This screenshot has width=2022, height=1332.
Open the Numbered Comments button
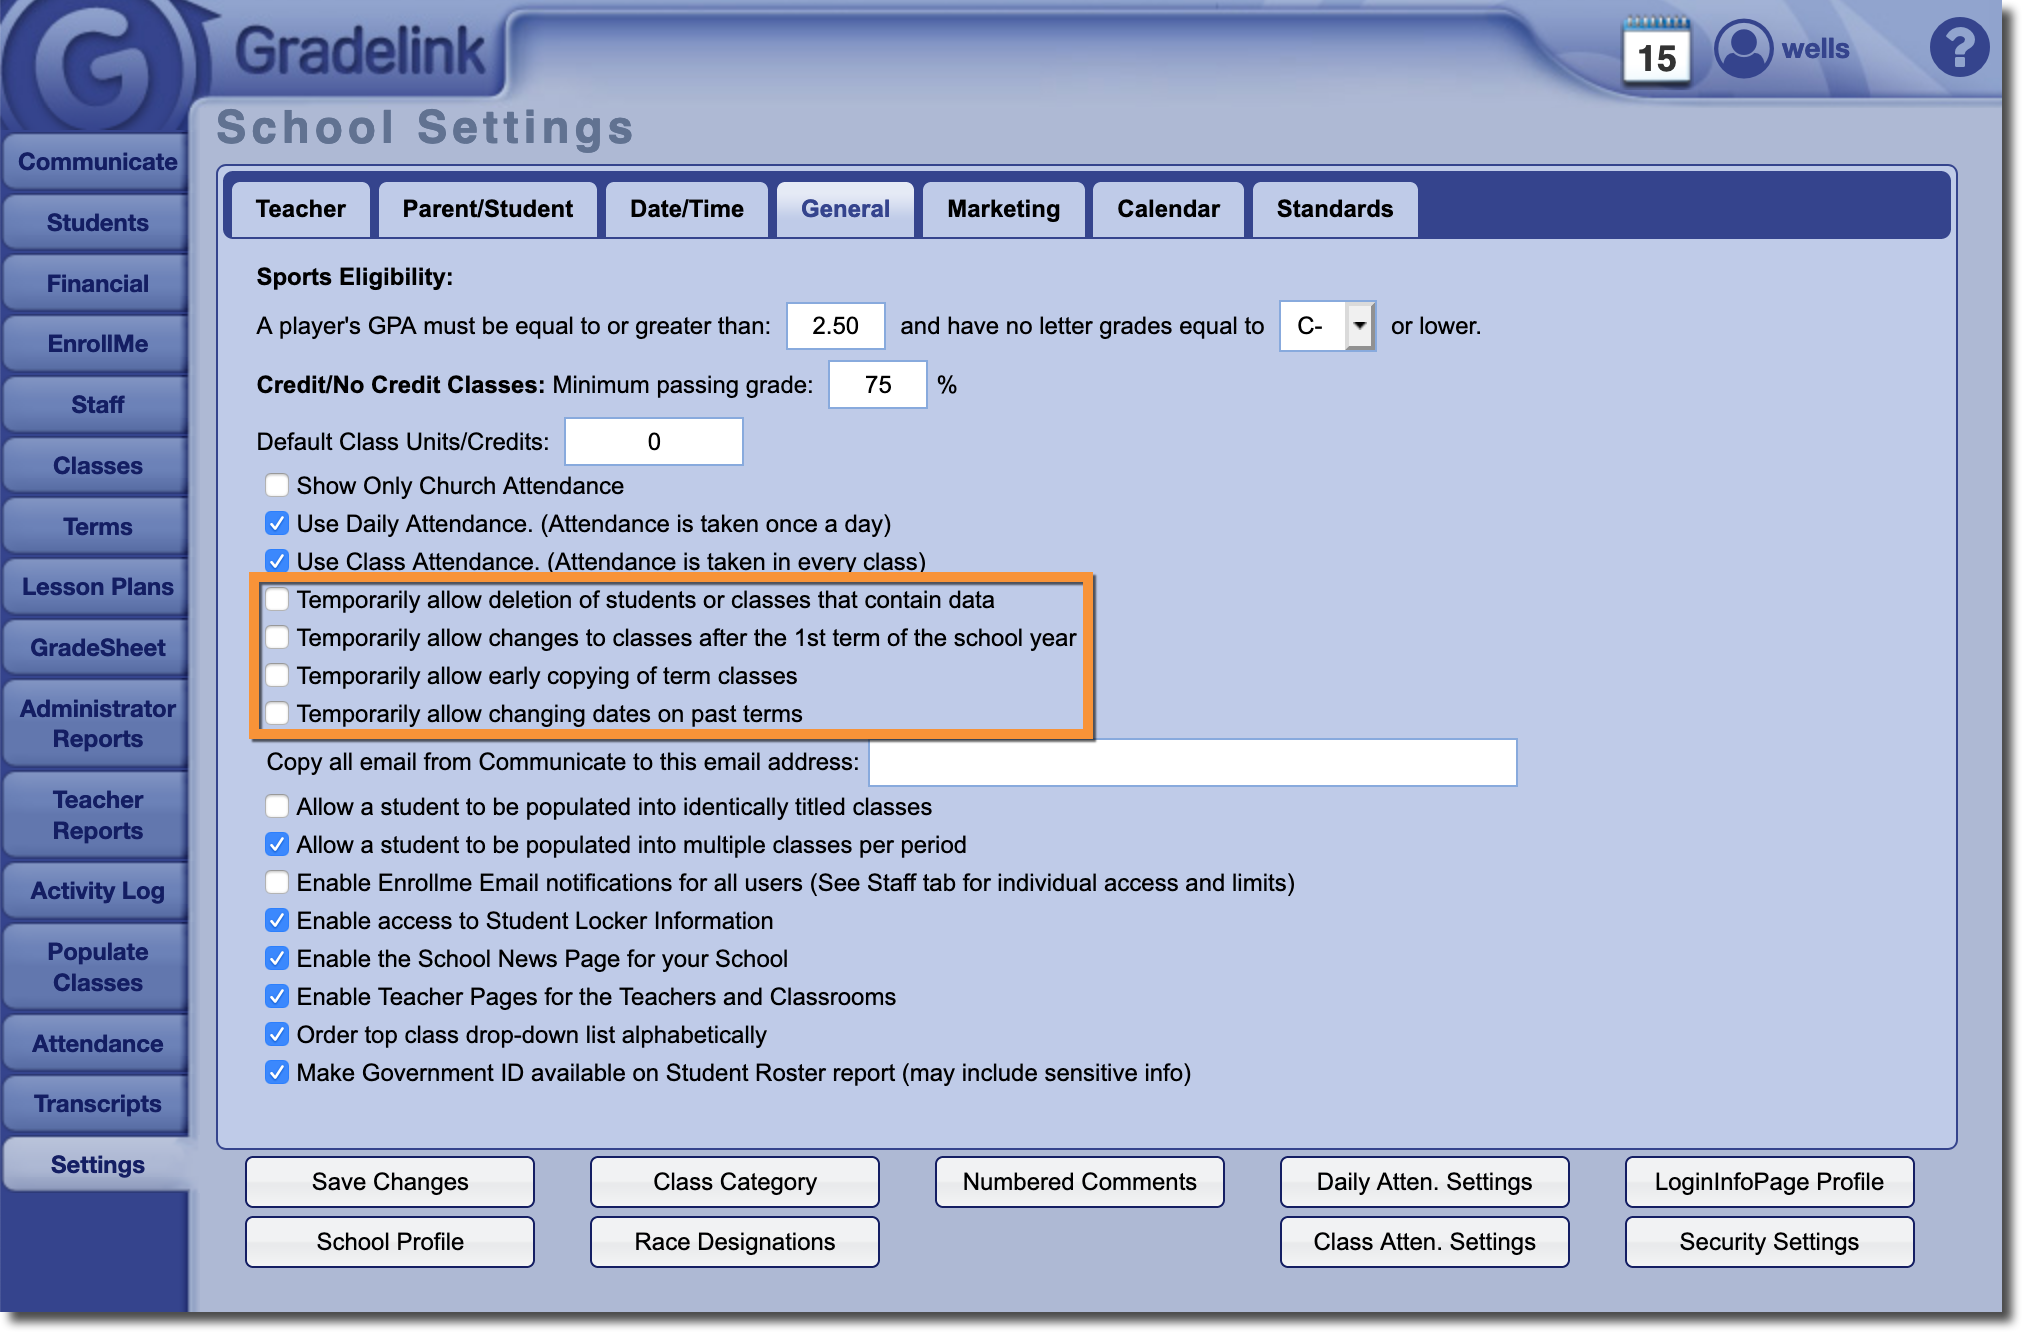tap(1079, 1182)
